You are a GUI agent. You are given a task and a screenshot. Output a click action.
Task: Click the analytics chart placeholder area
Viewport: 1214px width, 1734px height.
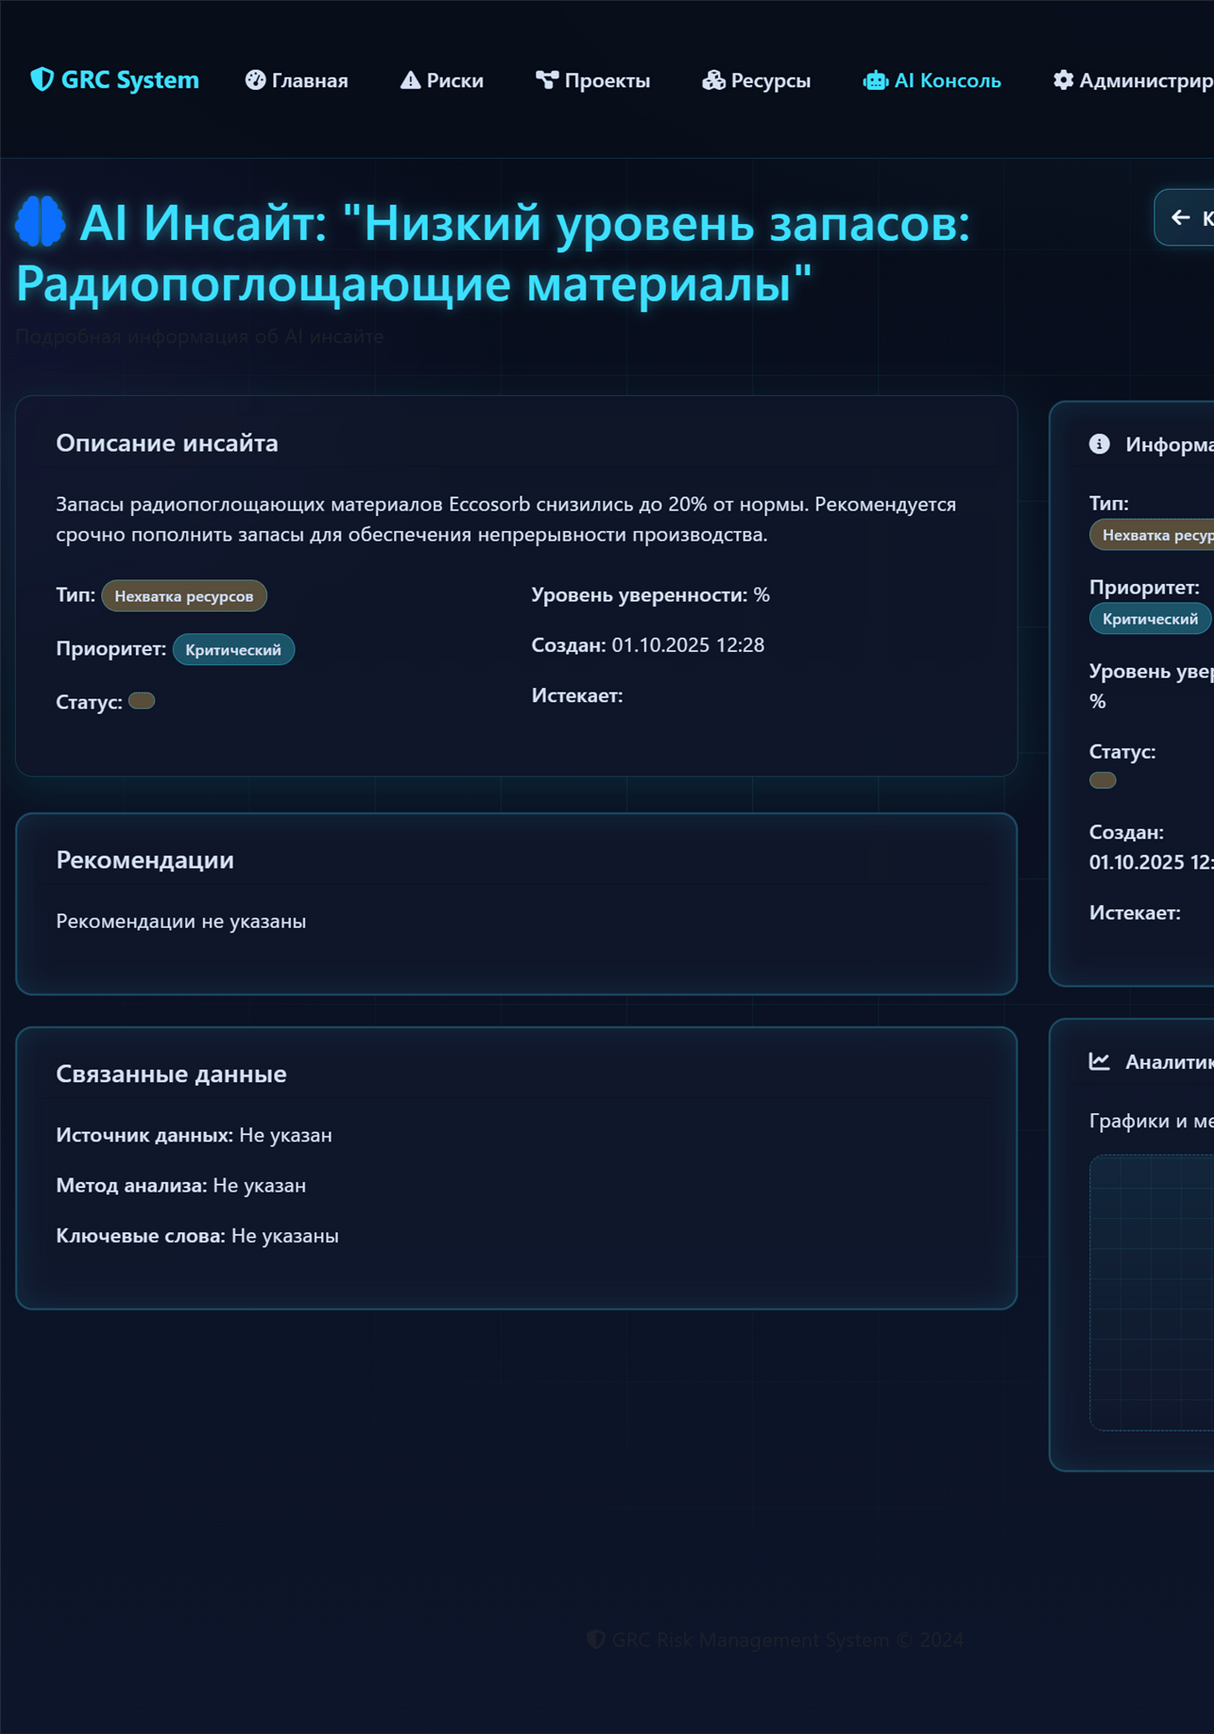pyautogui.click(x=1152, y=1292)
